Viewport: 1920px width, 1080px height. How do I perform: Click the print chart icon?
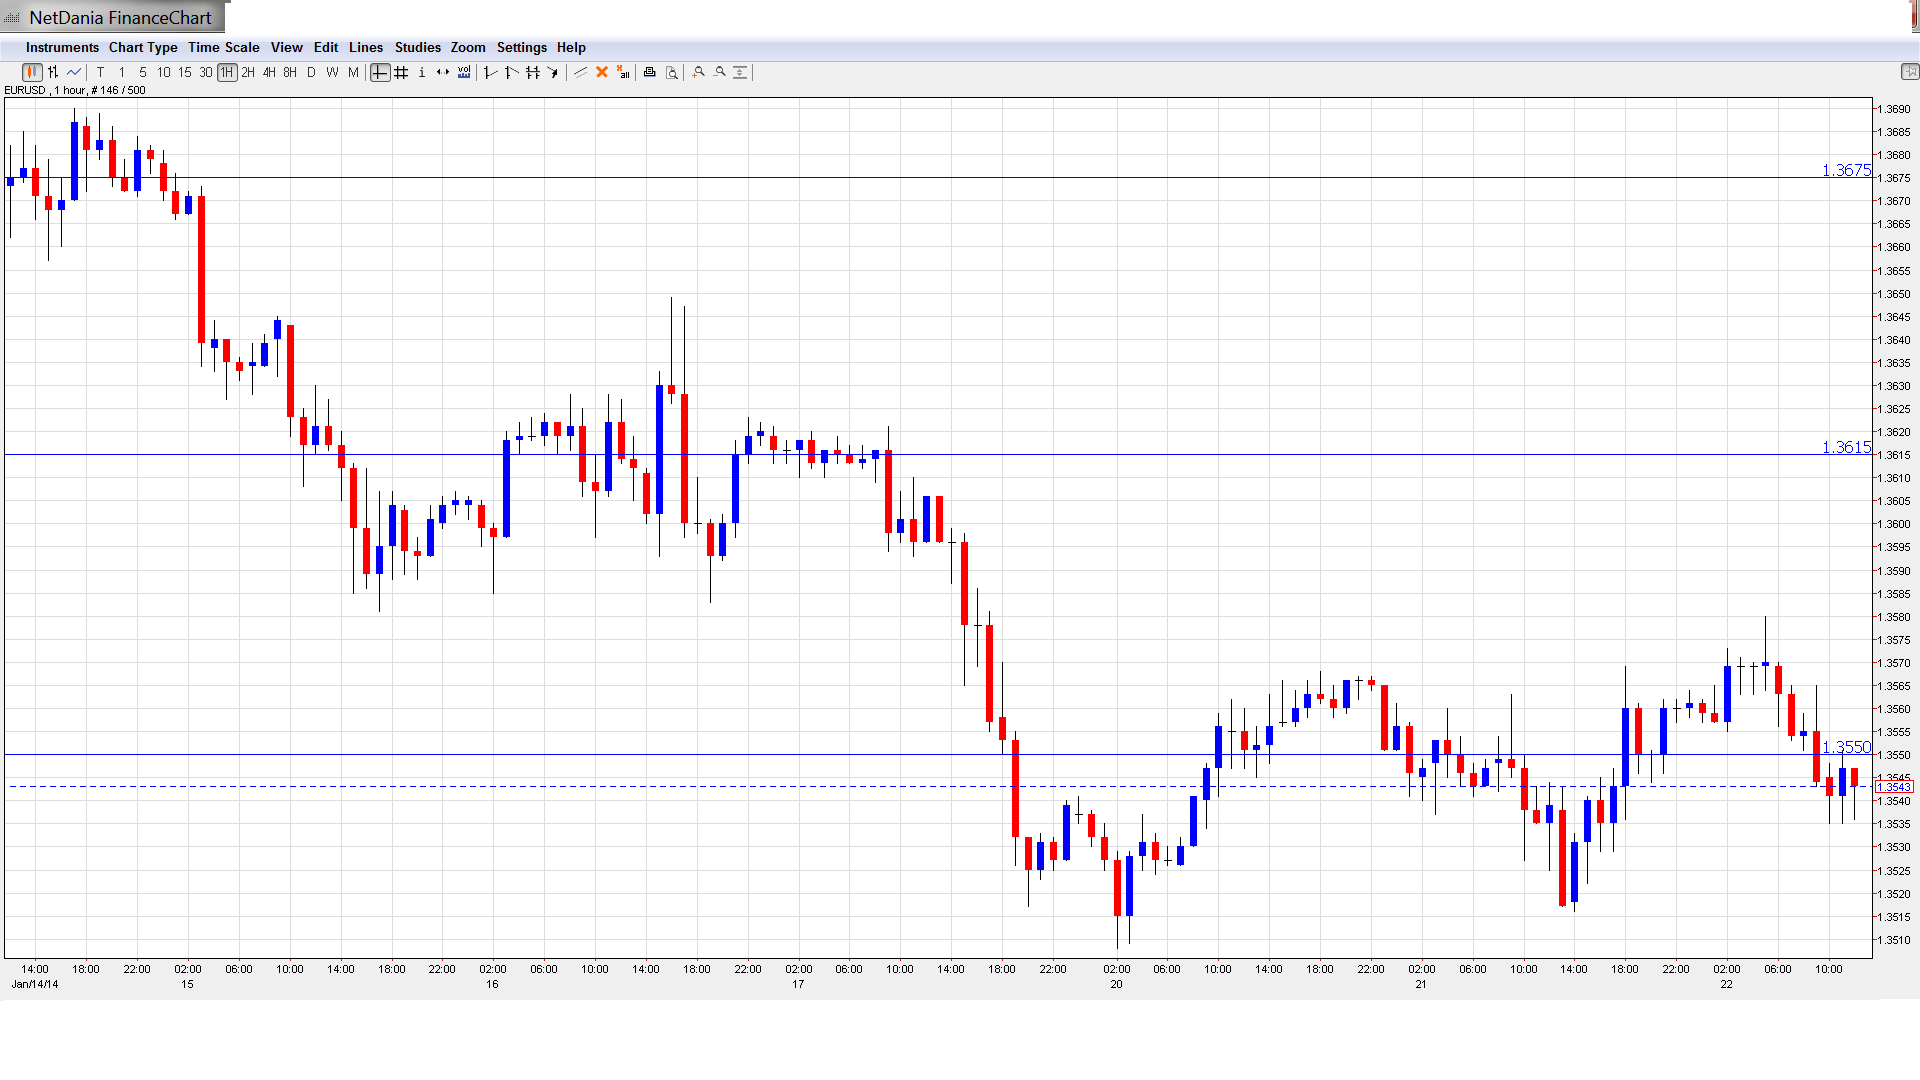(650, 72)
